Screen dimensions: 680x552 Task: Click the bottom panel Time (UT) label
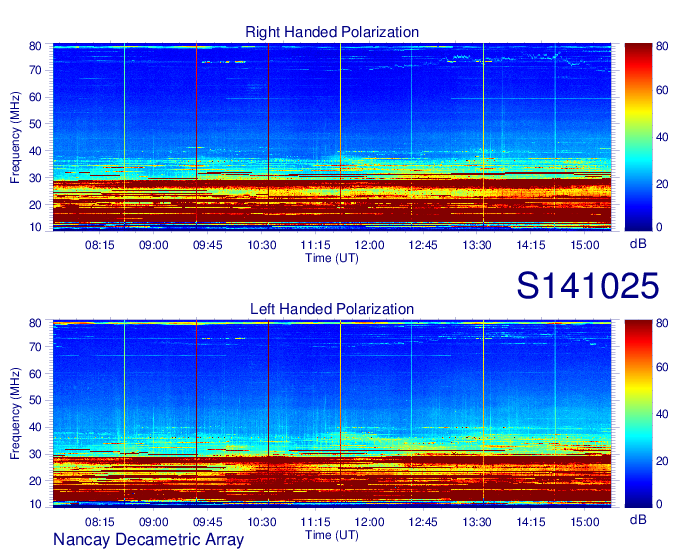pos(332,535)
